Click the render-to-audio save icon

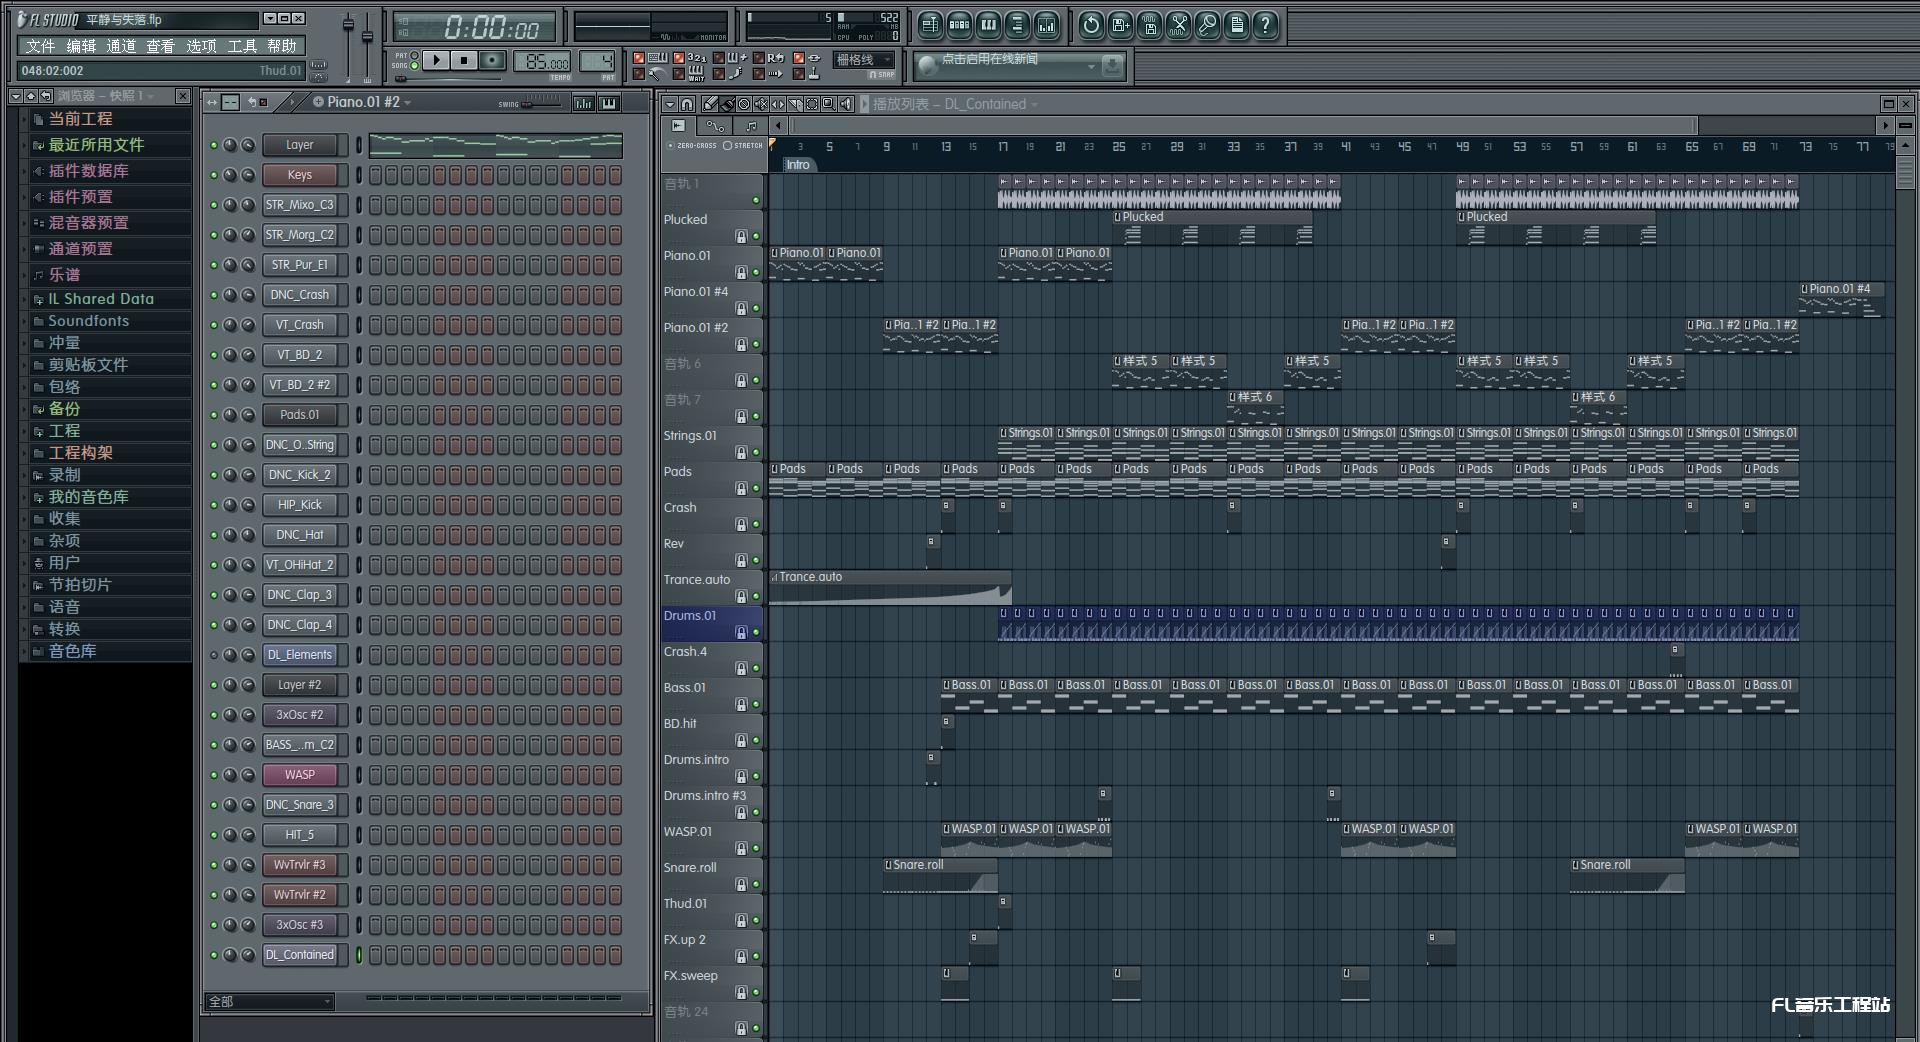1149,25
